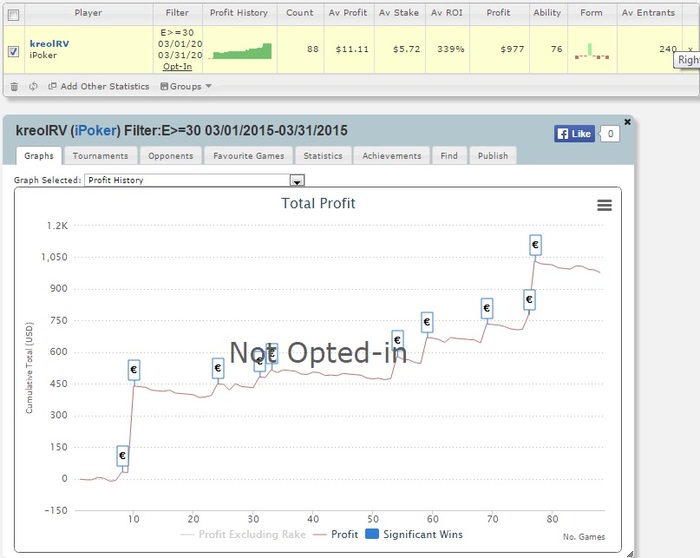Click the resize grip at chart corner
The image size is (700, 558).
coord(629,554)
